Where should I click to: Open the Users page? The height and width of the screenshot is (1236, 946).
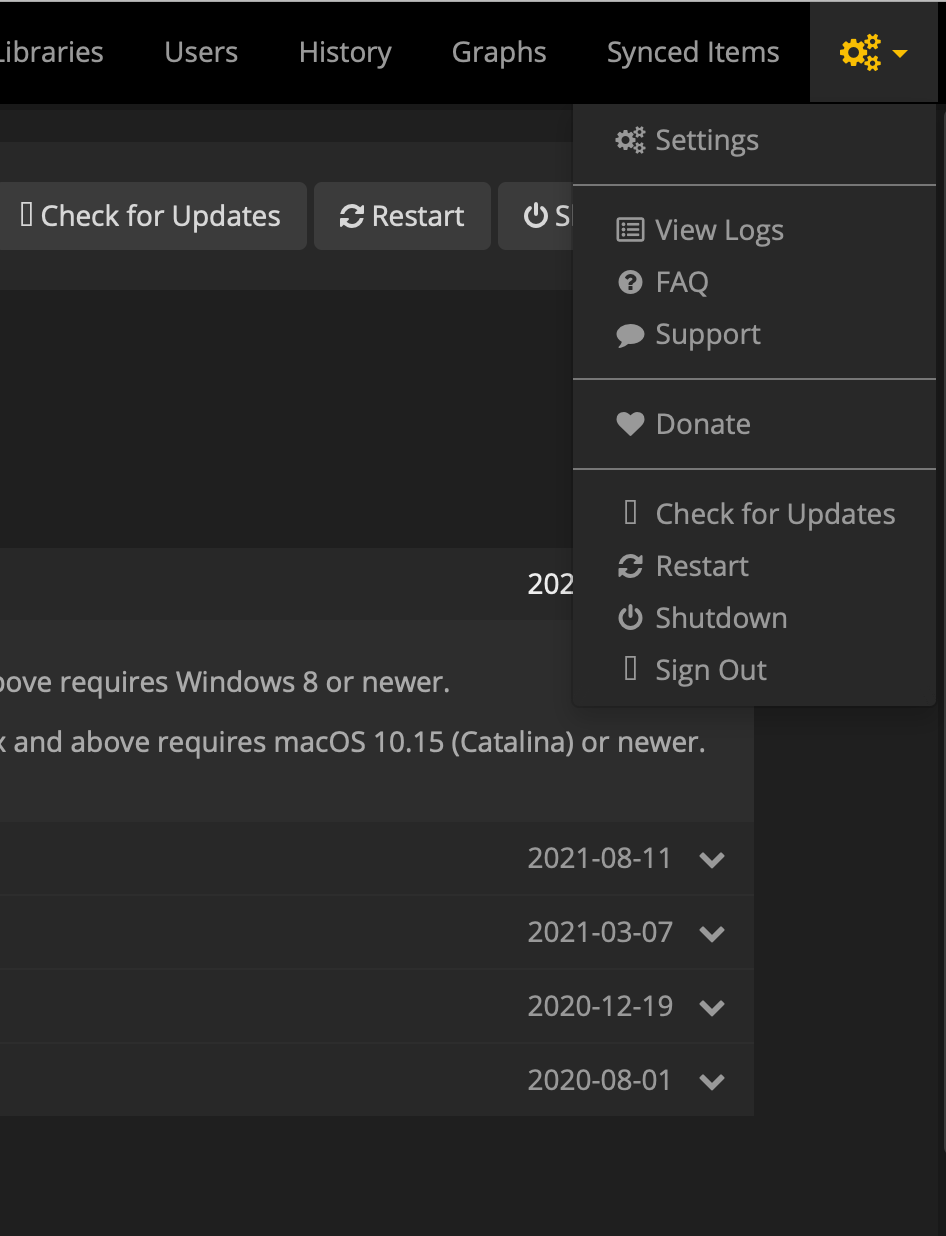click(201, 52)
